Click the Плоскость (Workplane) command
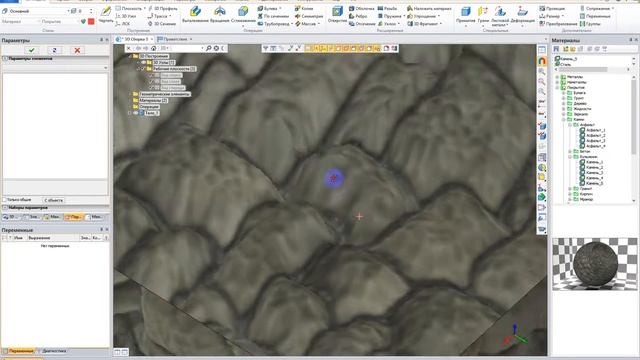 click(129, 8)
